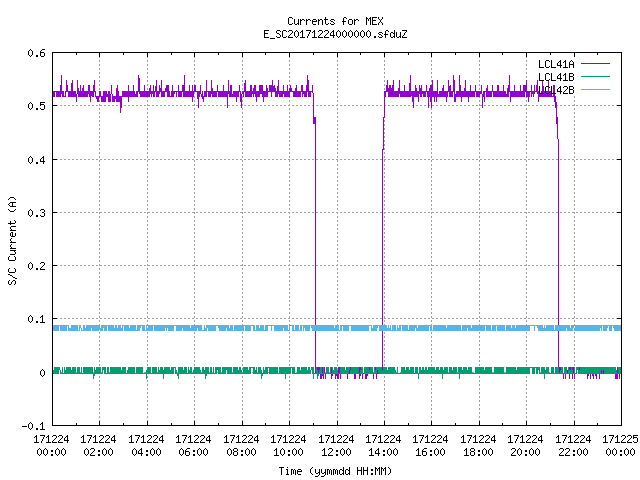Screen dimensions: 640x480
Task: Click the blue LCL42B trace near 0.08 A
Action: pyautogui.click(x=337, y=328)
